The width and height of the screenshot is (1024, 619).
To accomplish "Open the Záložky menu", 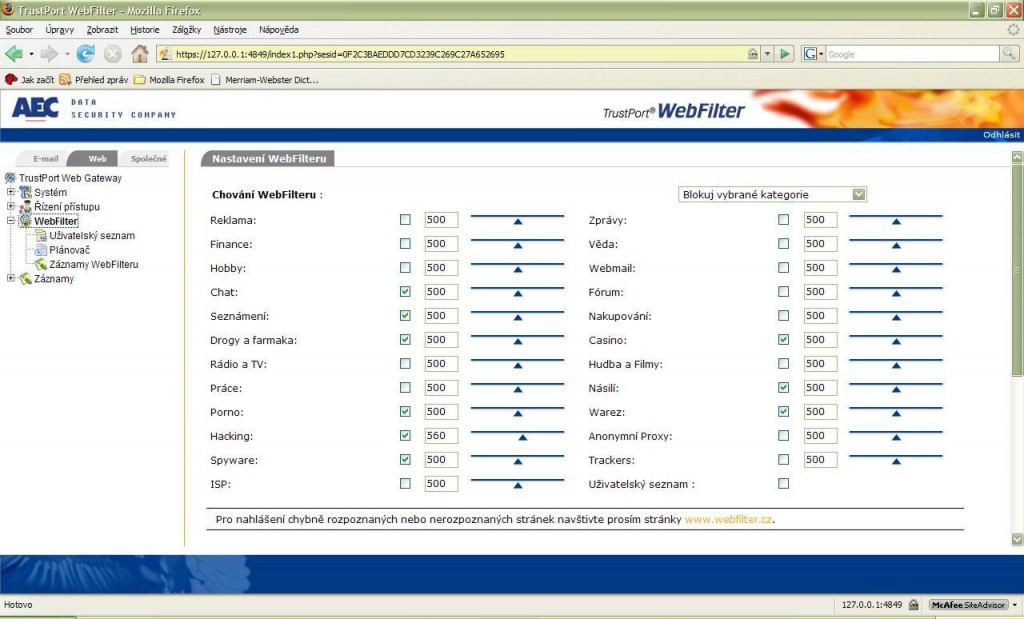I will [187, 29].
